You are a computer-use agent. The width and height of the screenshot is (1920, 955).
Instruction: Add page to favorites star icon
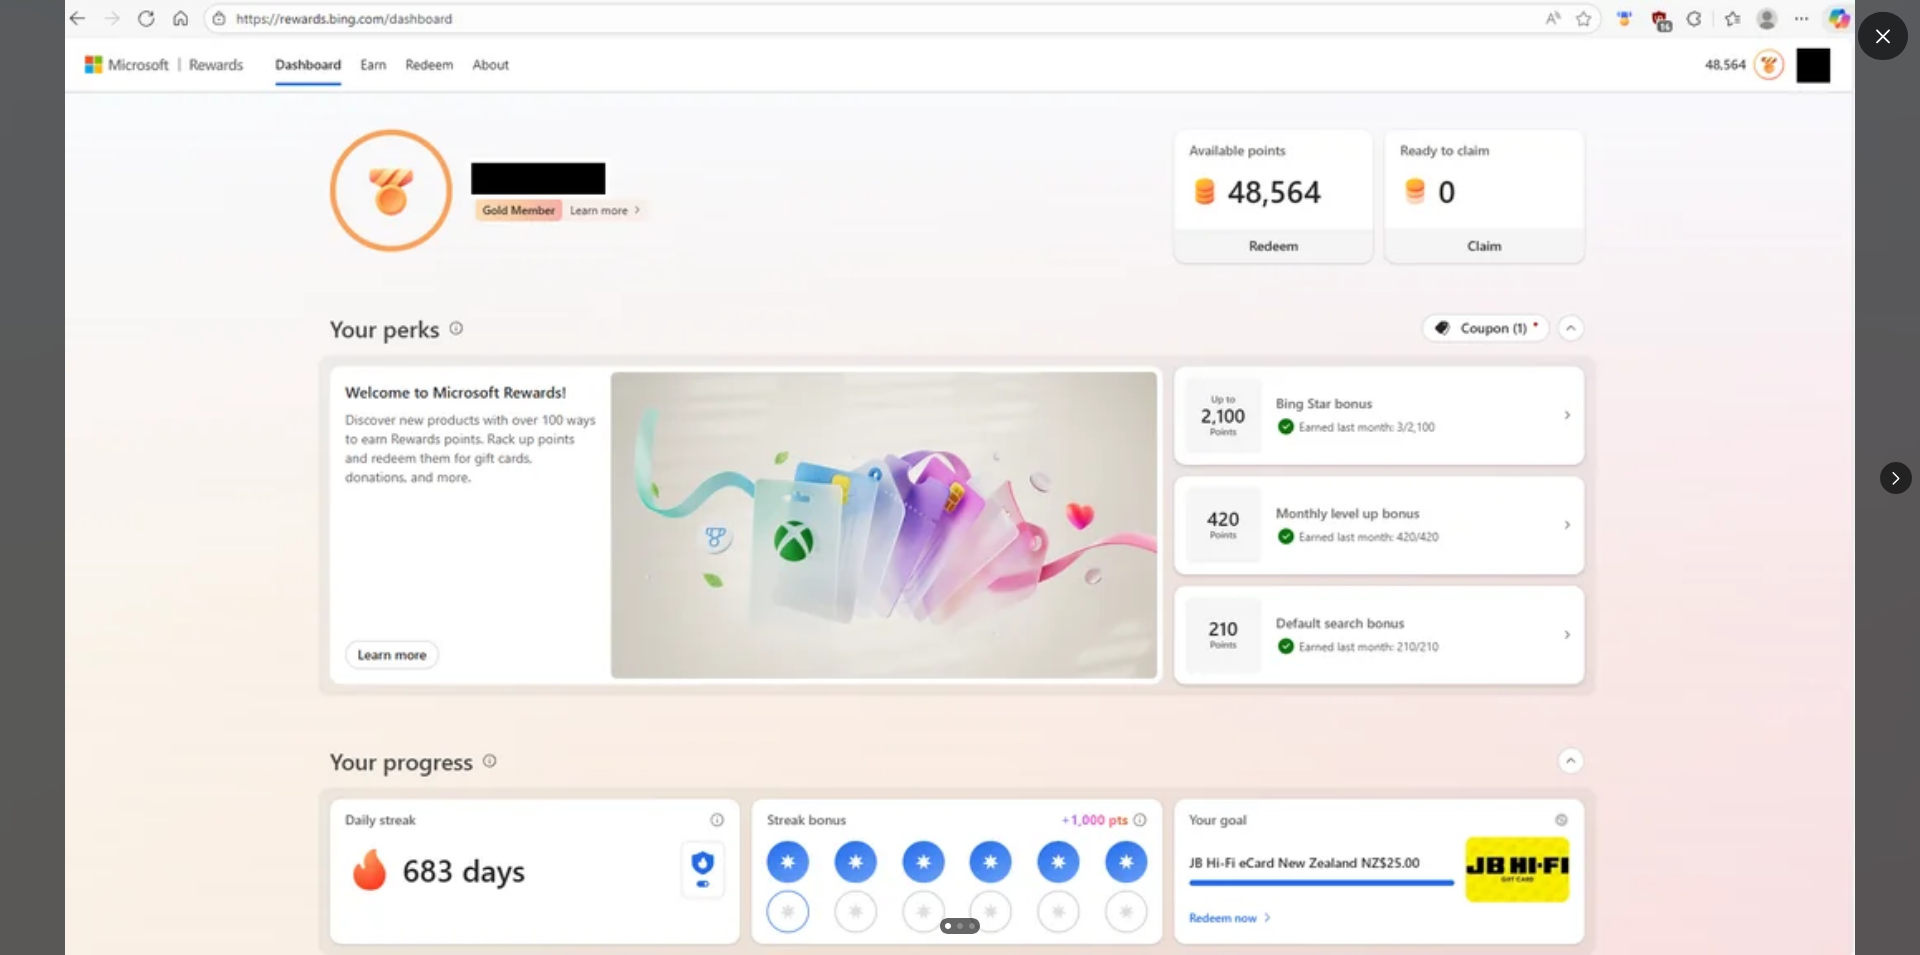pyautogui.click(x=1584, y=19)
